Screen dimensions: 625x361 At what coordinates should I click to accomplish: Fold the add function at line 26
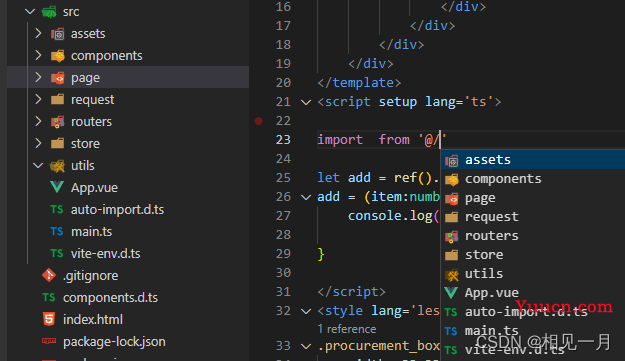(x=306, y=197)
